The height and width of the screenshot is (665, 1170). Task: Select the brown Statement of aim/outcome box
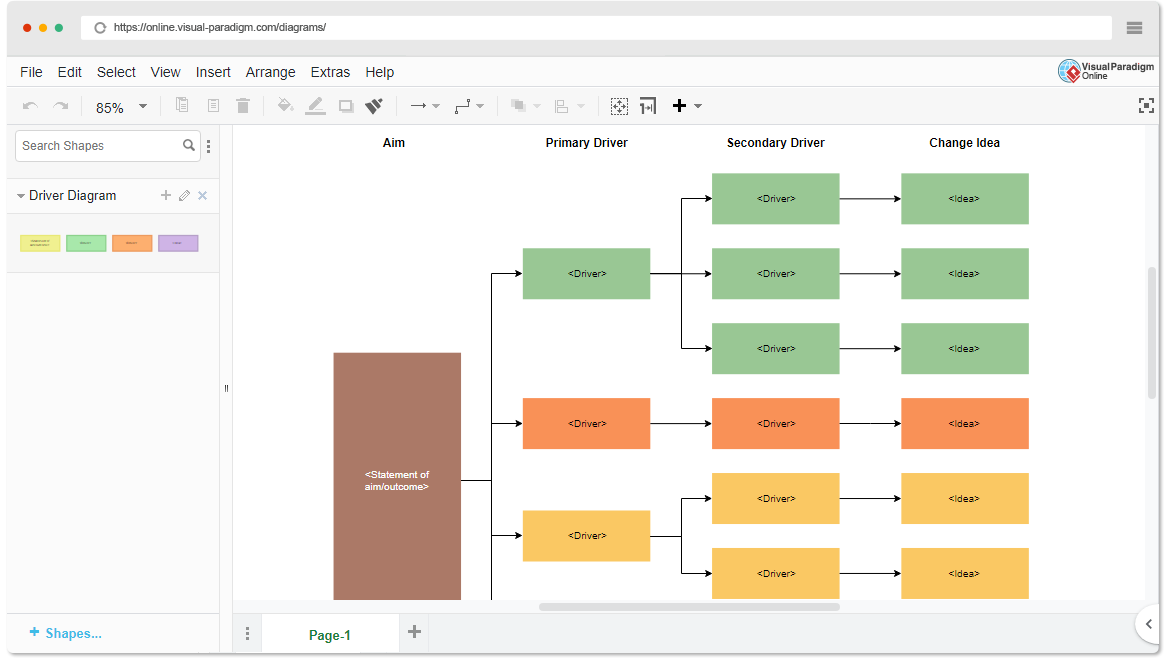(397, 476)
